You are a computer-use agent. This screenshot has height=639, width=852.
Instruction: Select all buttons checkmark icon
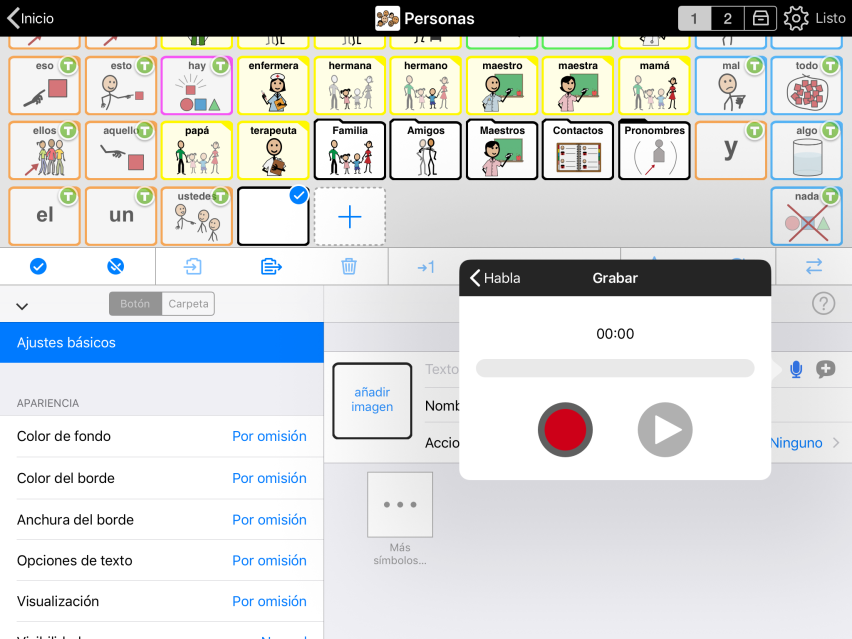pos(38,266)
